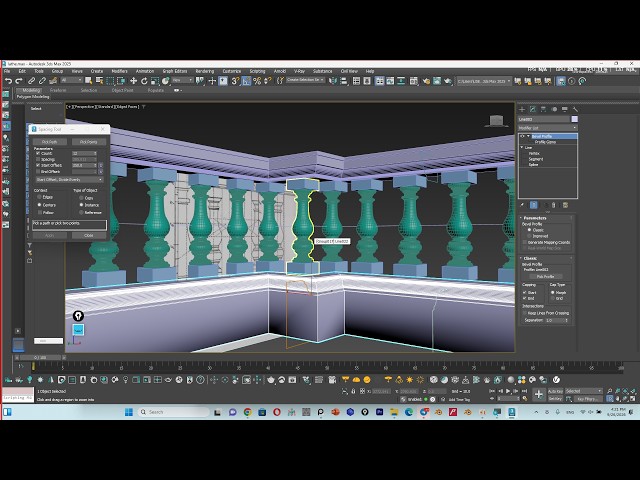Open the Modifier List dropdown
This screenshot has width=640, height=480.
548,128
